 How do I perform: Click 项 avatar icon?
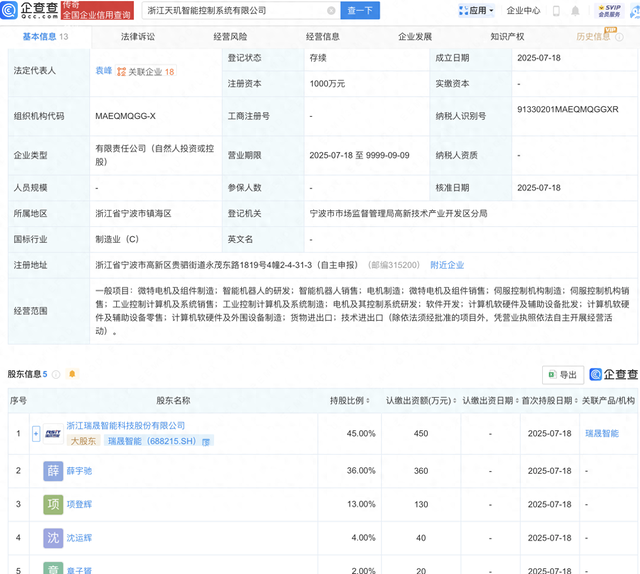[53, 504]
